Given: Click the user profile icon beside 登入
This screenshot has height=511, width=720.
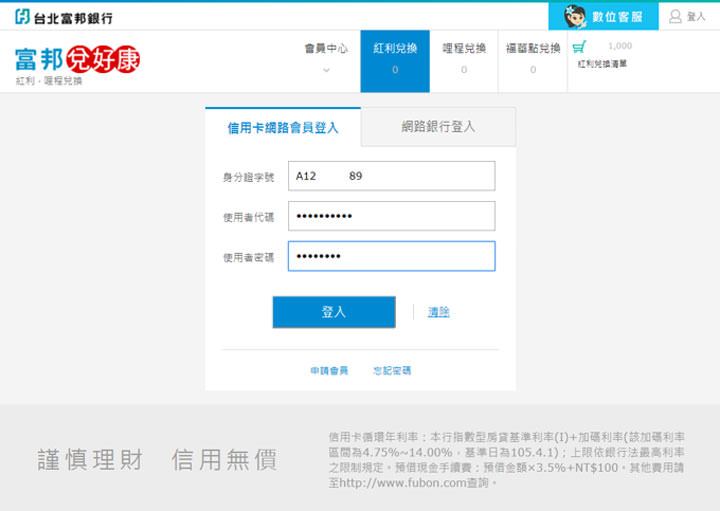Looking at the screenshot, I should [675, 17].
